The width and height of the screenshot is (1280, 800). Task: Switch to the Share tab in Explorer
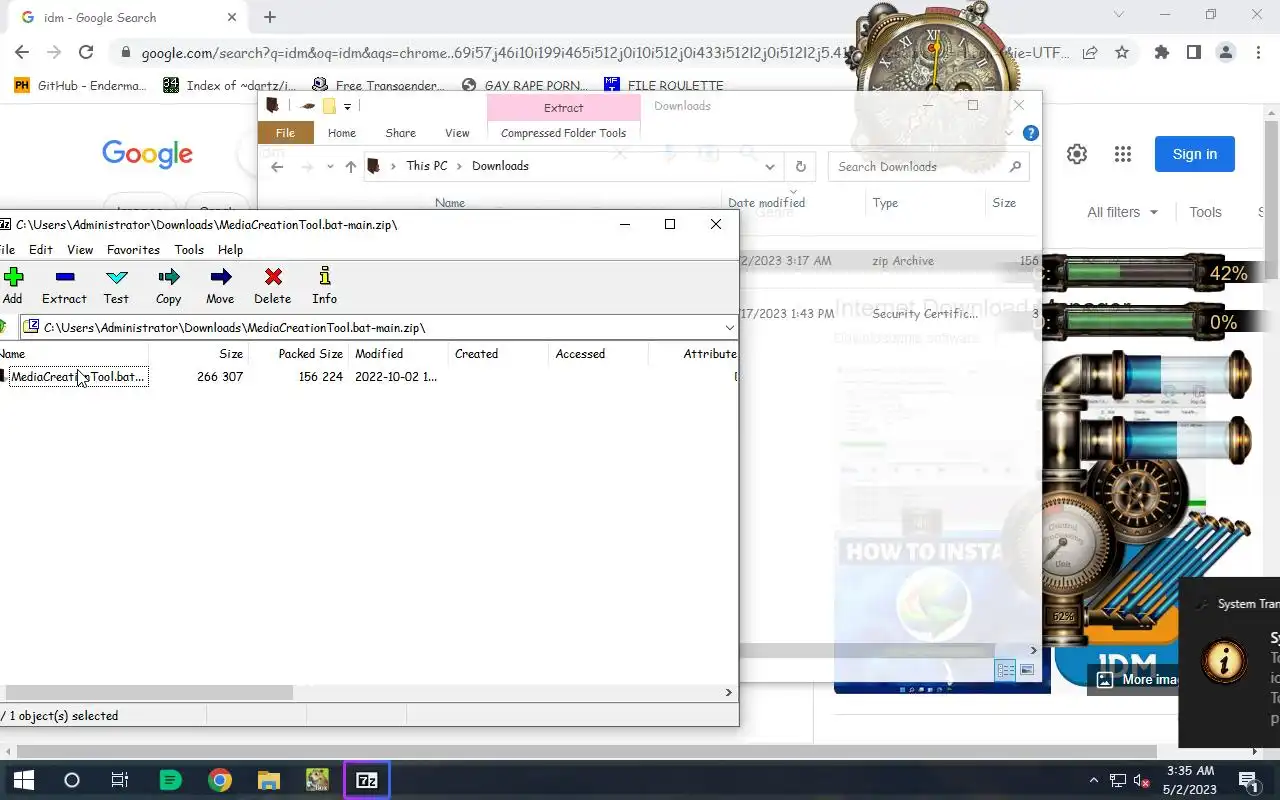[x=400, y=133]
